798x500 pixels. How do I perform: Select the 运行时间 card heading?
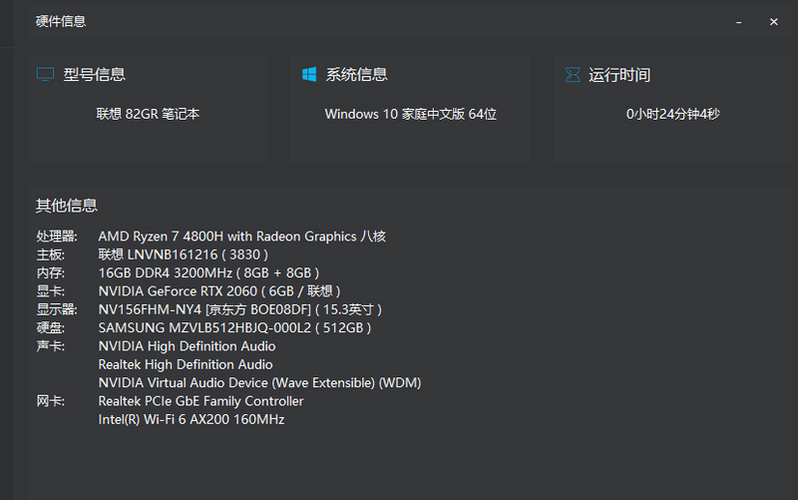point(620,75)
